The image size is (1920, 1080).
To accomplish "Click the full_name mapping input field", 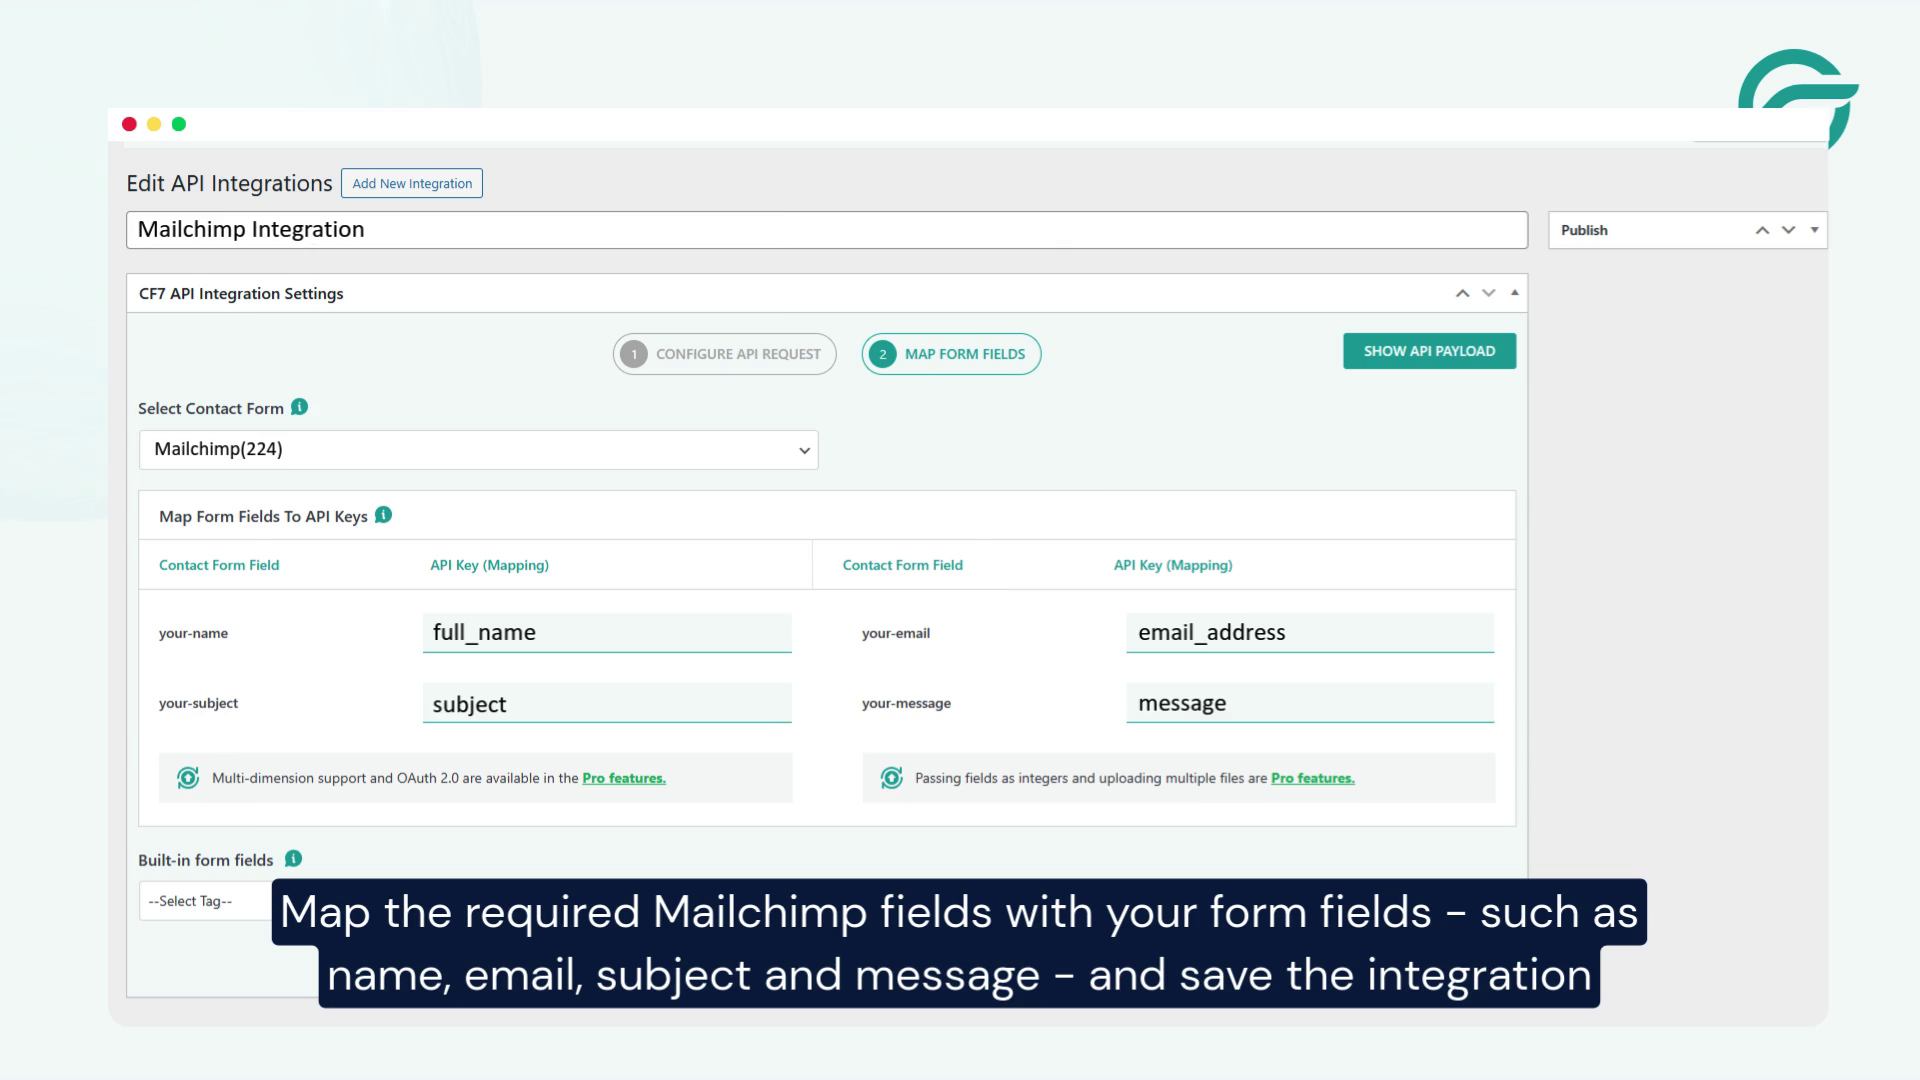I will pos(606,632).
